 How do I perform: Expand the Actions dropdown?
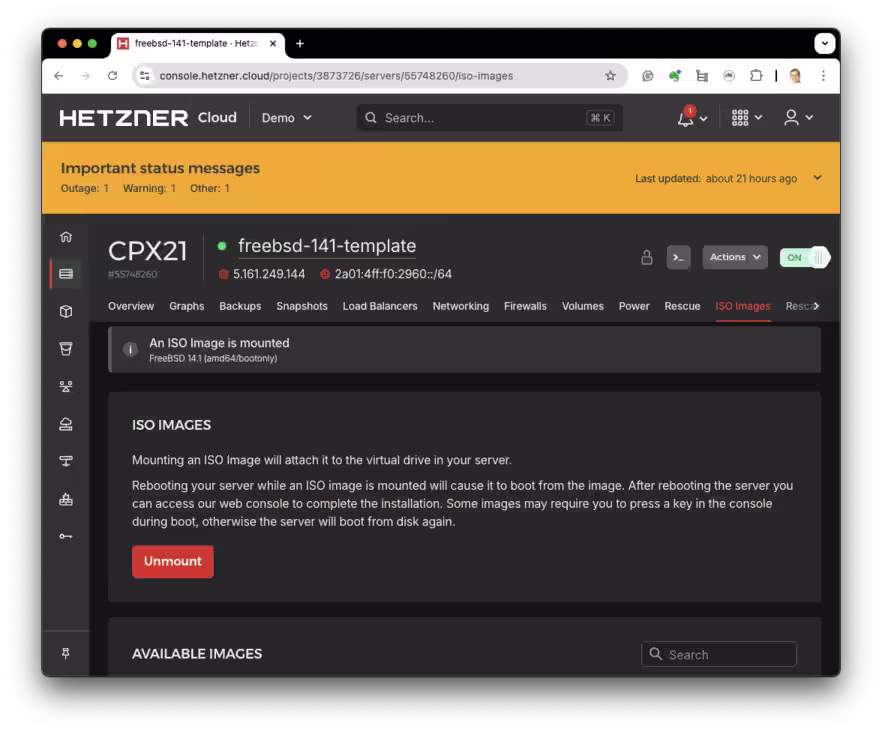[735, 257]
